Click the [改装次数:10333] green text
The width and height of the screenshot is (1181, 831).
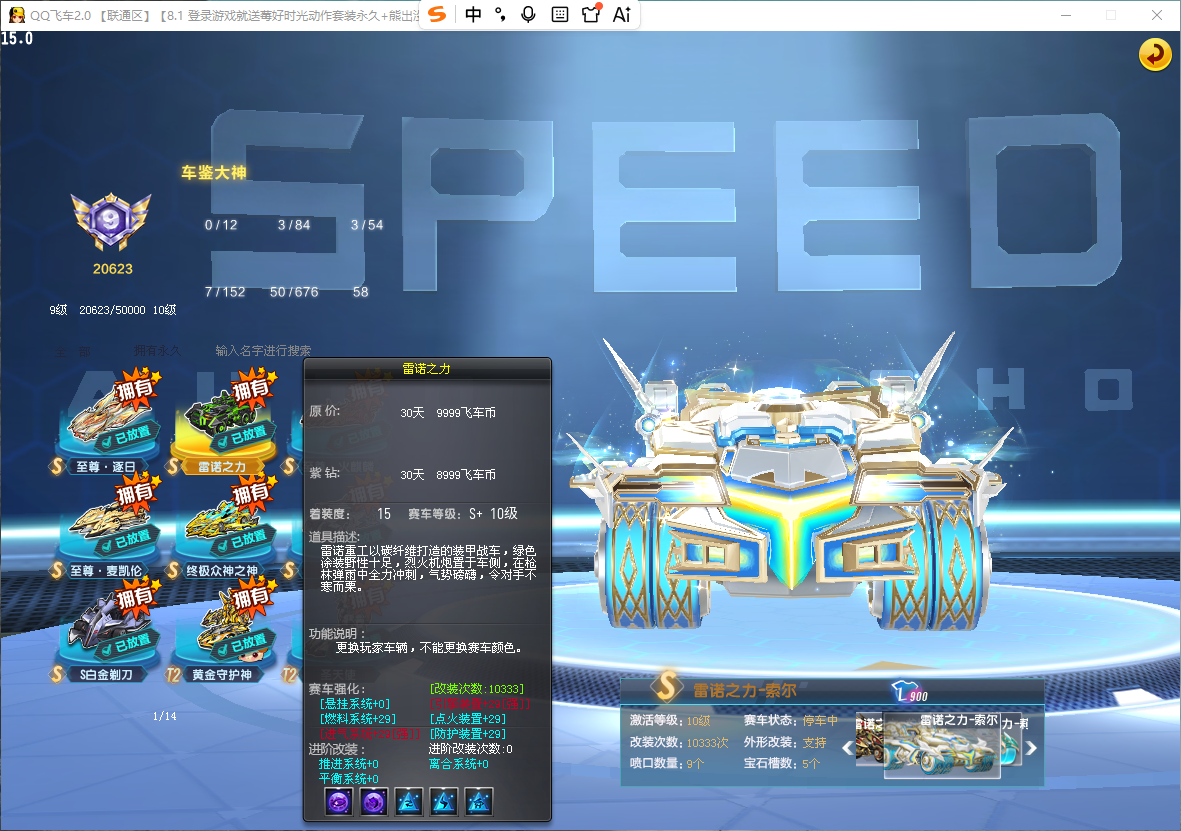[476, 689]
